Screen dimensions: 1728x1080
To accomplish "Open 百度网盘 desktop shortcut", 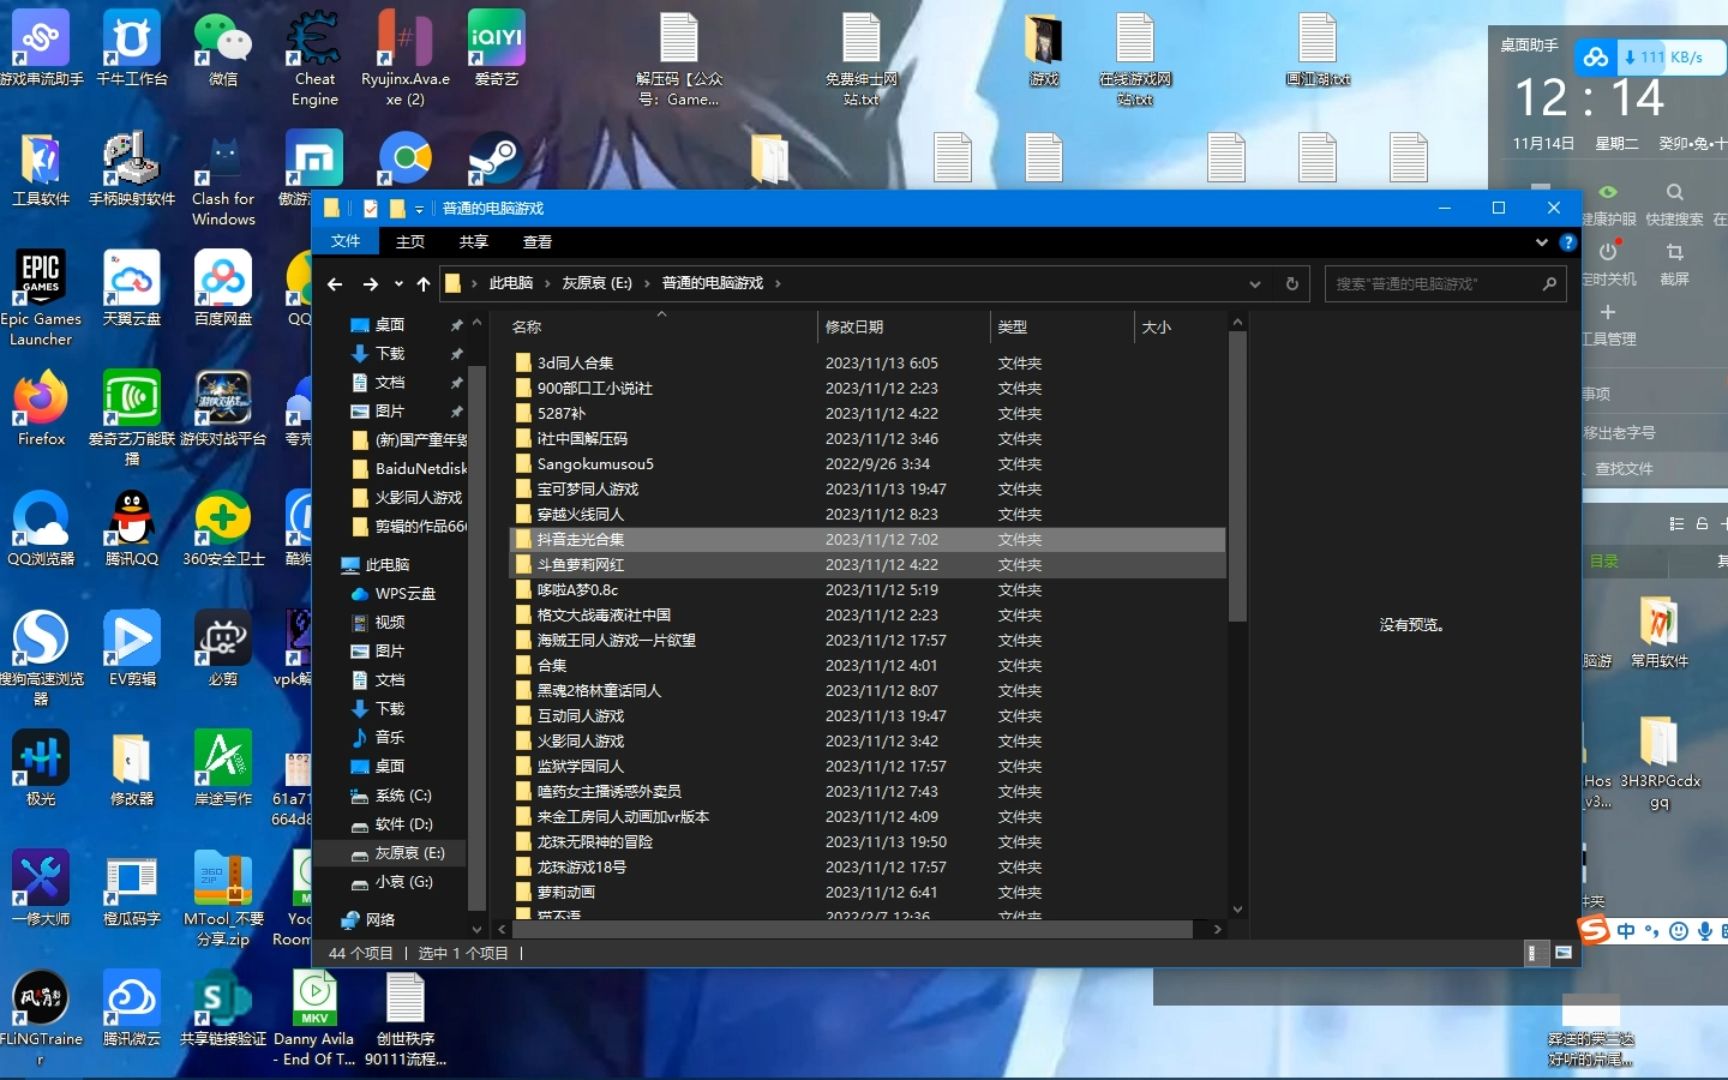I will click(223, 288).
